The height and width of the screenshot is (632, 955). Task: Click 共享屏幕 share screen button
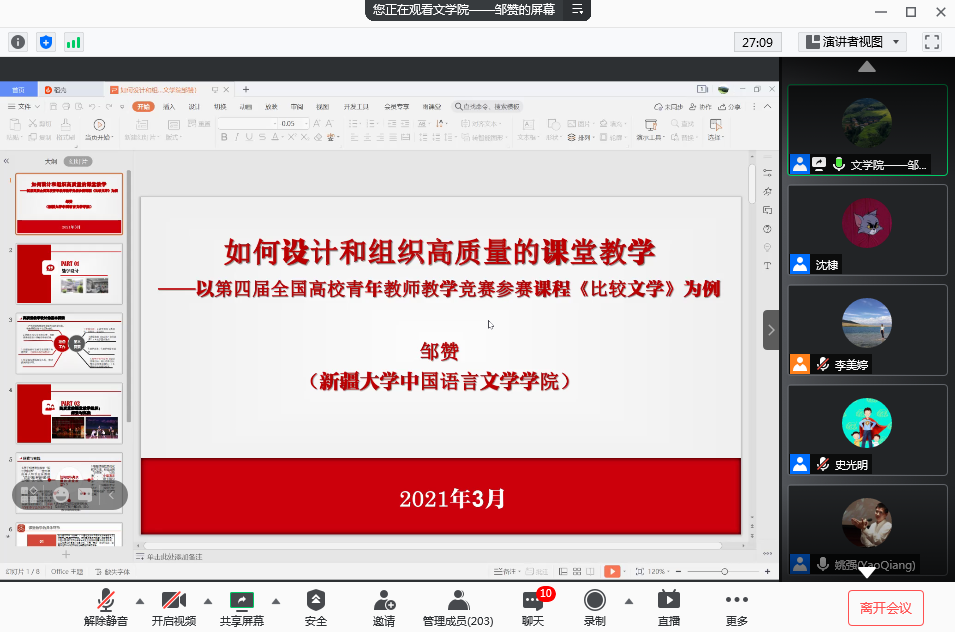click(242, 606)
